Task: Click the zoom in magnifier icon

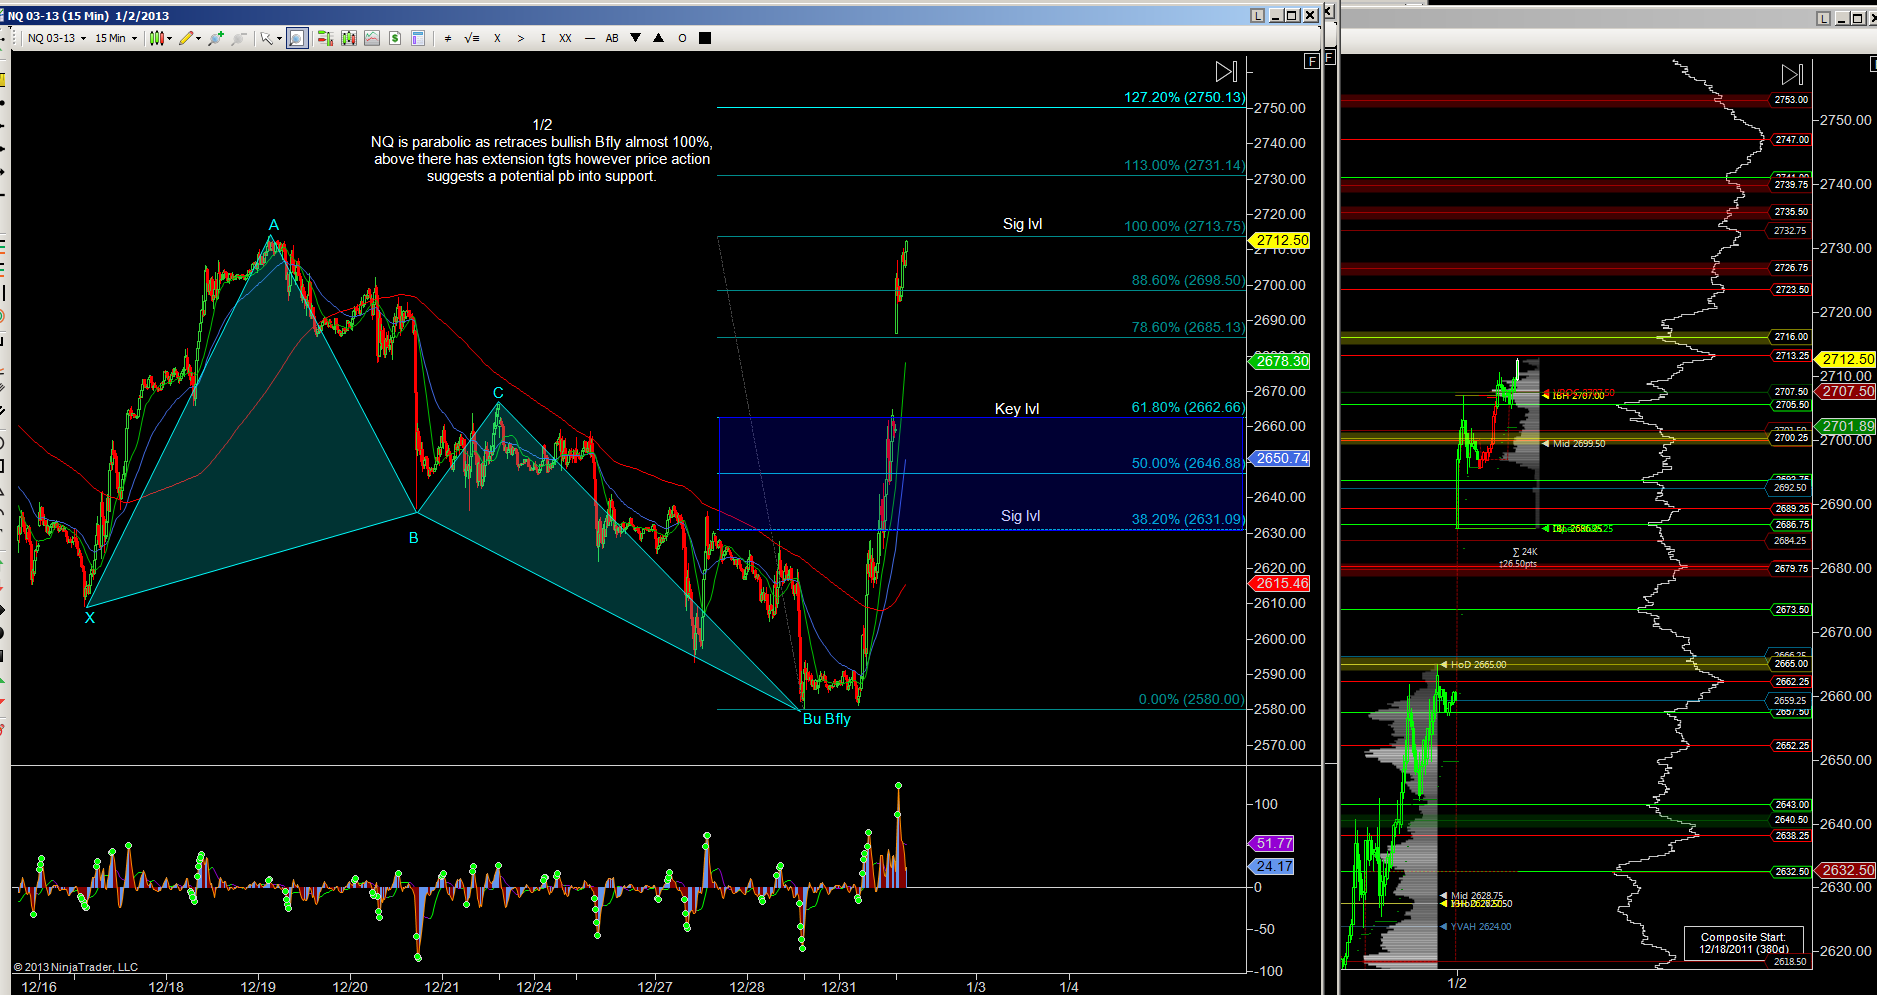Action: (x=215, y=38)
